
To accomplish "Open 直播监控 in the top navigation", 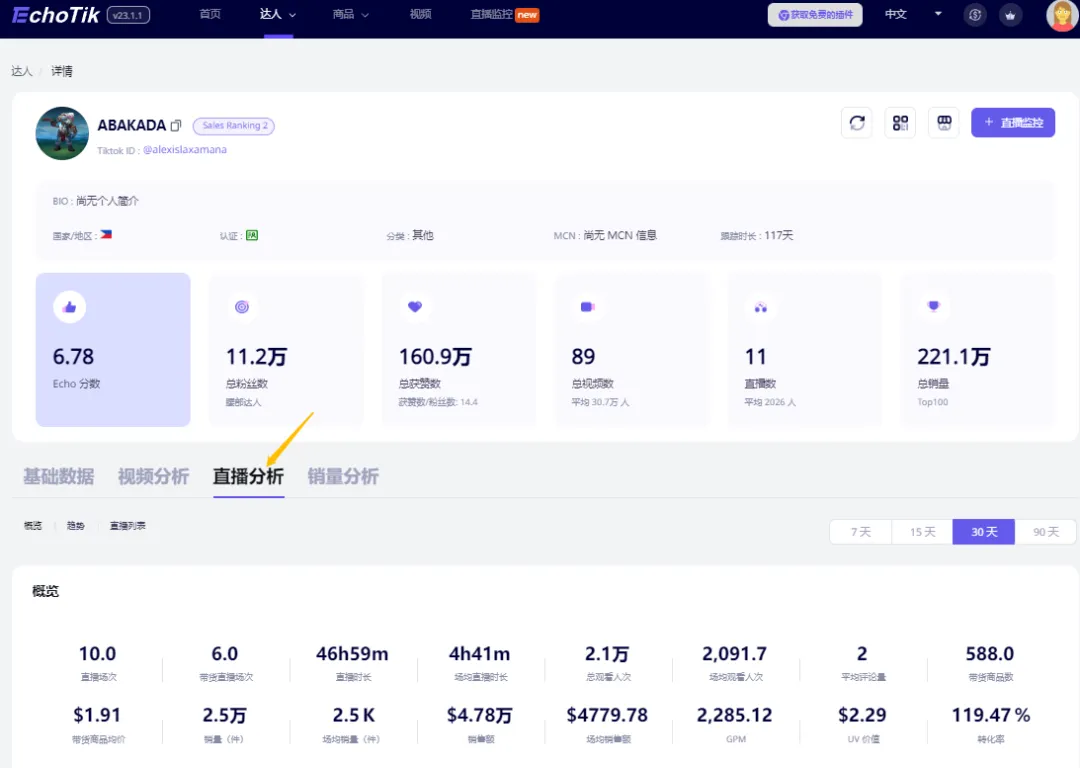I will 504,14.
